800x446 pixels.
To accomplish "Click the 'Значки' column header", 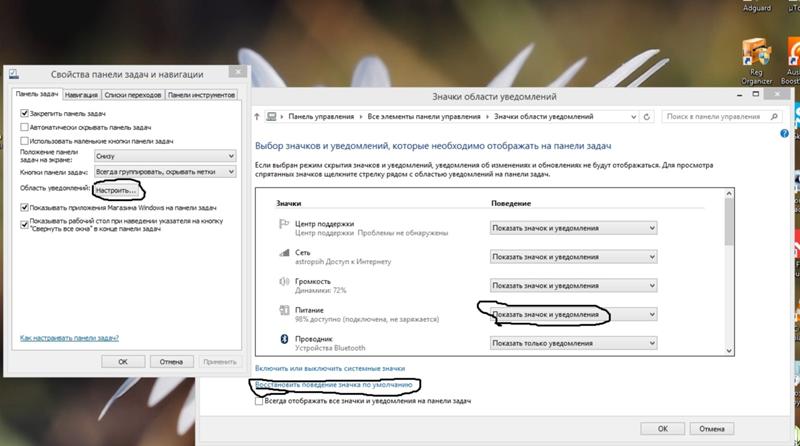I will pos(289,203).
